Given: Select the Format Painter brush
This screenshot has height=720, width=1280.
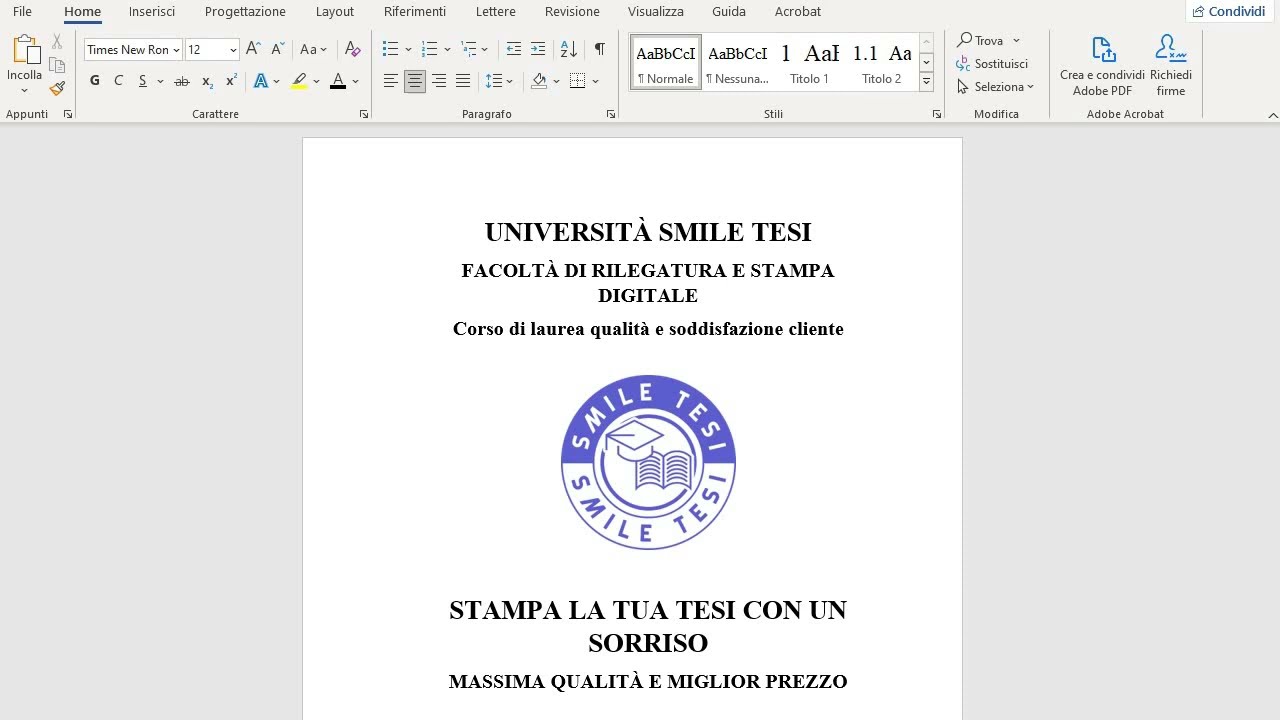Looking at the screenshot, I should tap(57, 88).
